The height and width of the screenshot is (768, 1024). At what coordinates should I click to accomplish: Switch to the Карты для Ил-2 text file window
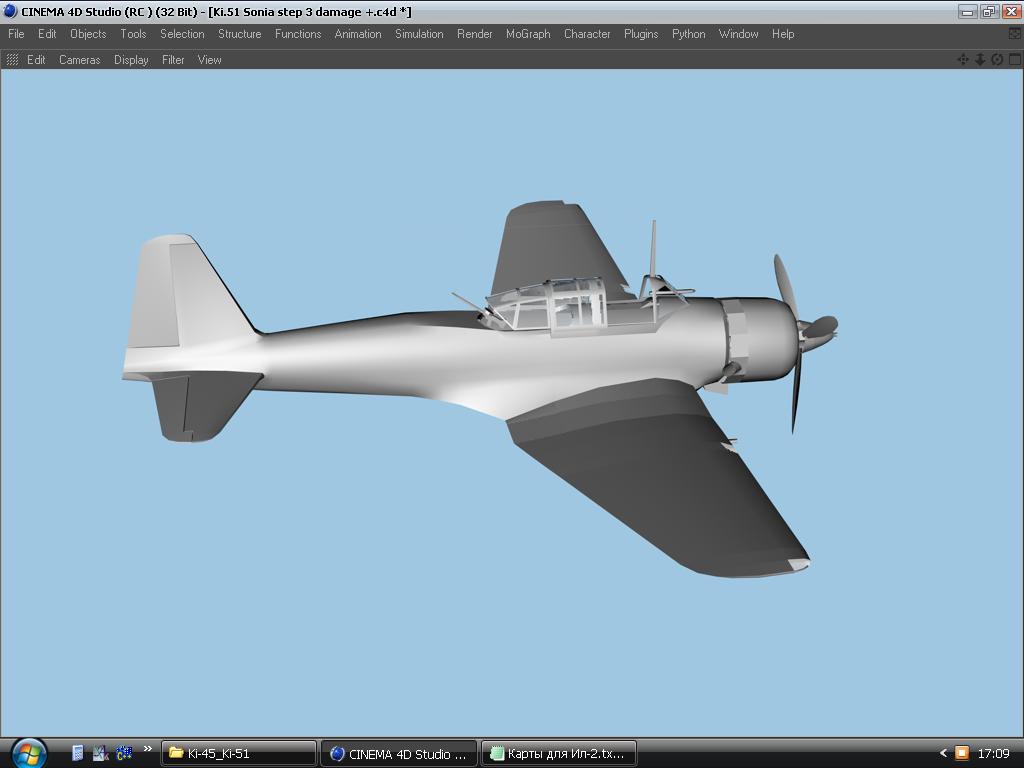(x=558, y=753)
